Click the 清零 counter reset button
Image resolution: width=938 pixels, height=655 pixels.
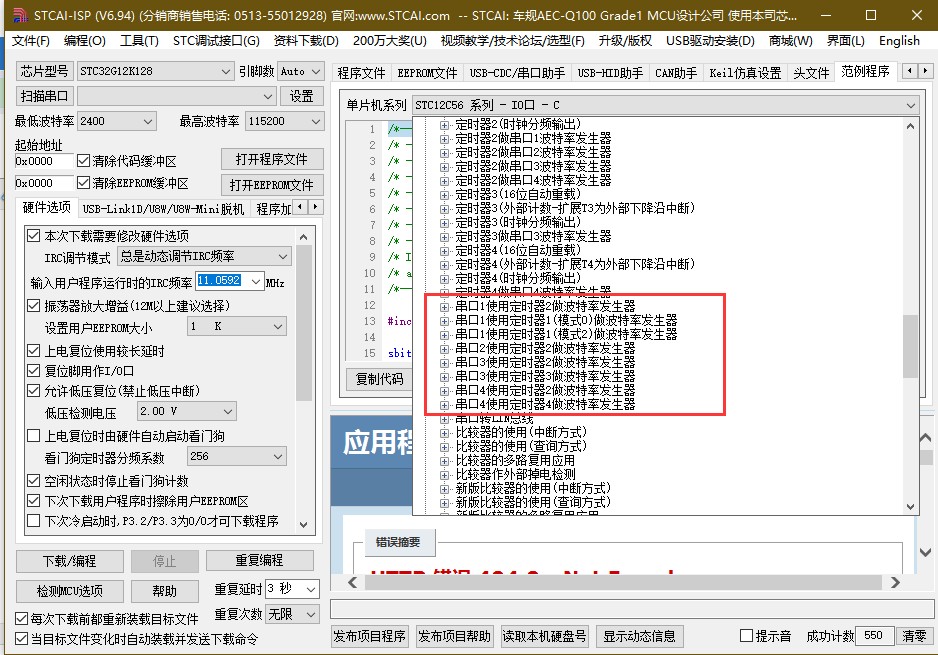pos(914,636)
